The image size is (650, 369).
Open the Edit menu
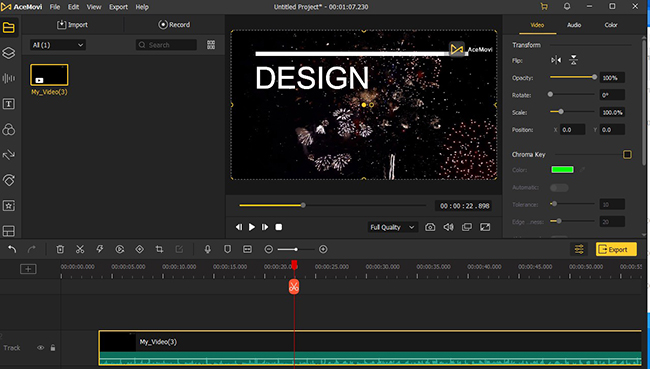tap(73, 7)
